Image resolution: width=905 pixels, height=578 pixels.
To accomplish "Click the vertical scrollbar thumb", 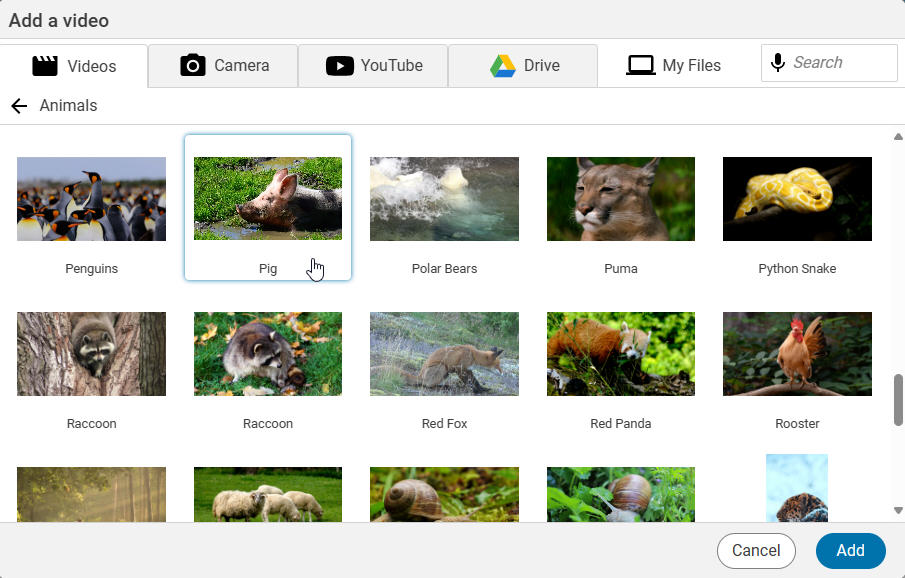I will click(x=898, y=400).
